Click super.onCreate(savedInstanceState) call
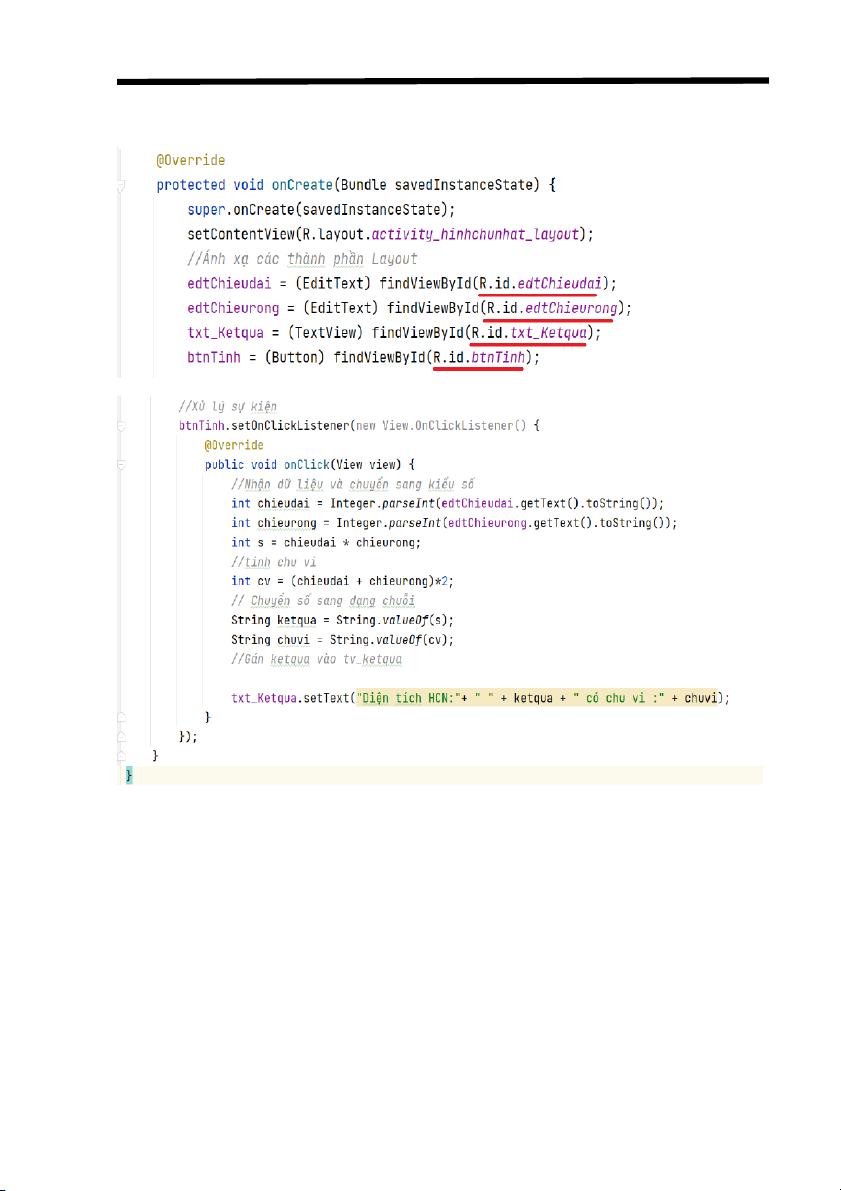Image resolution: width=841 pixels, height=1191 pixels. pyautogui.click(x=321, y=210)
